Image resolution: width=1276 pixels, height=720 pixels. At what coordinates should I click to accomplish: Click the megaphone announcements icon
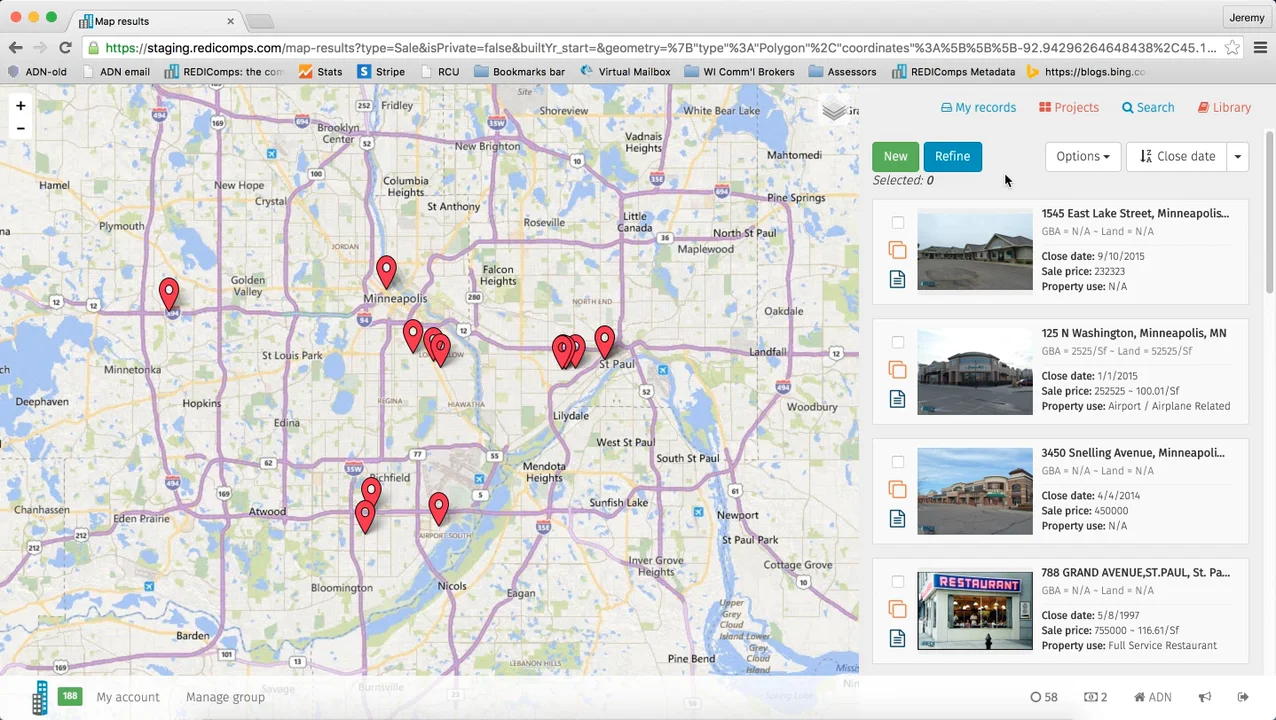pos(1205,697)
